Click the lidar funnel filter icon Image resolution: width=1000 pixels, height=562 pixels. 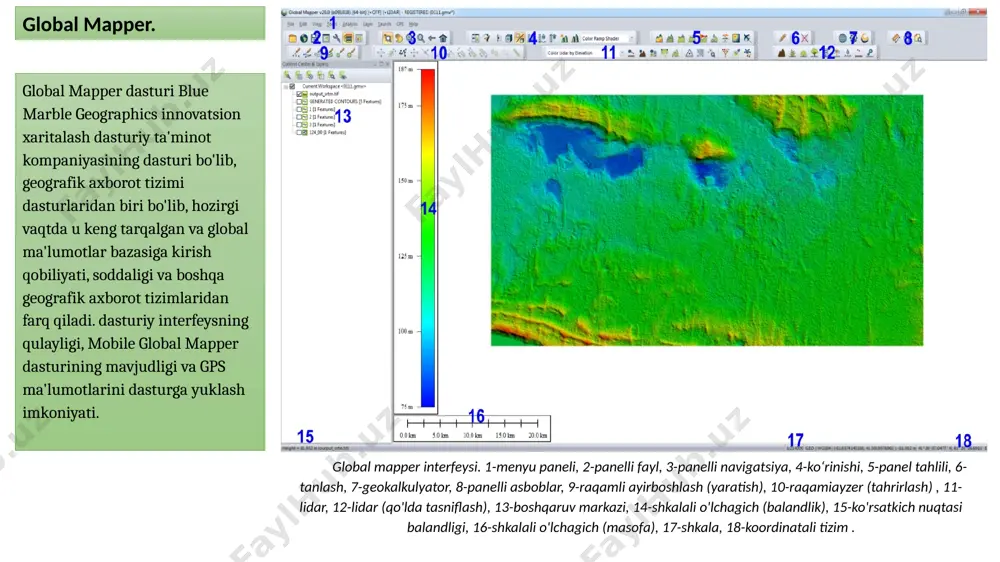pyautogui.click(x=725, y=54)
